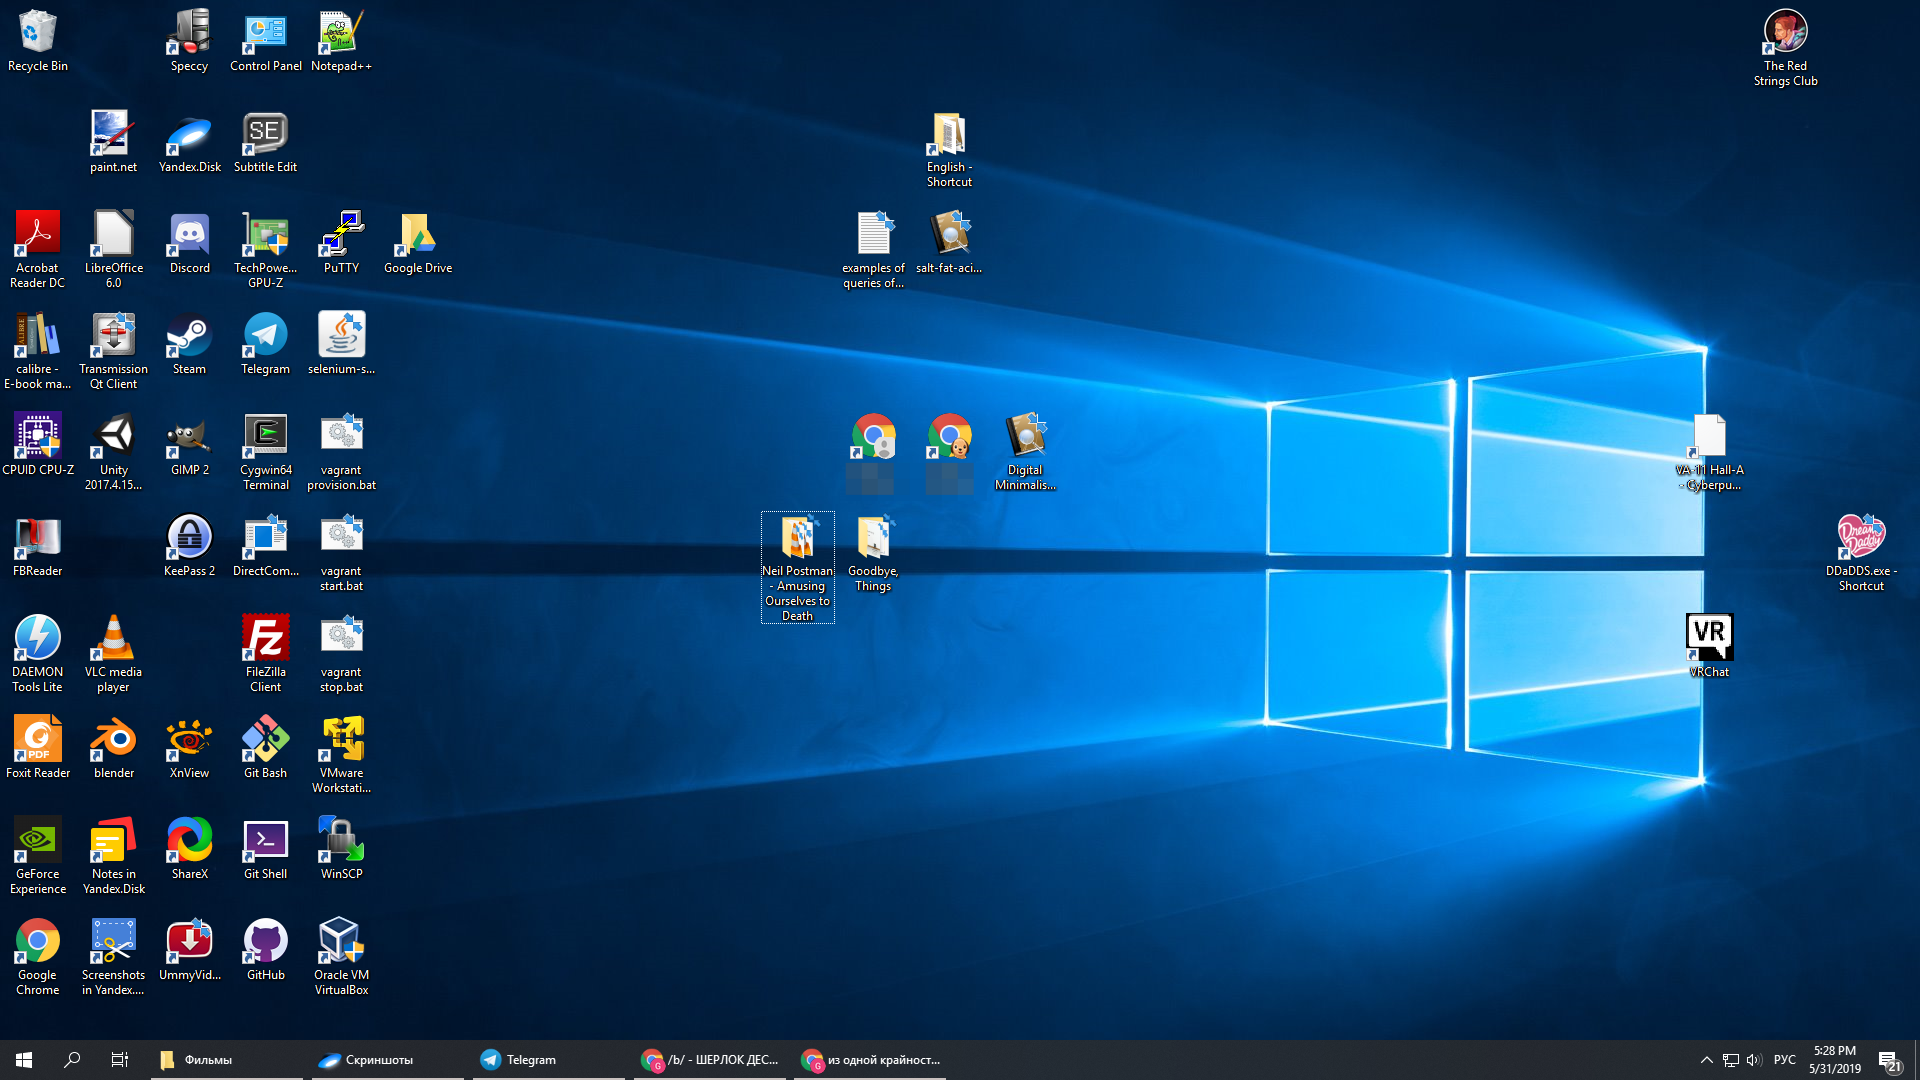This screenshot has height=1080, width=1920.
Task: Select the Recycle Bin desktop icon
Action: click(38, 40)
